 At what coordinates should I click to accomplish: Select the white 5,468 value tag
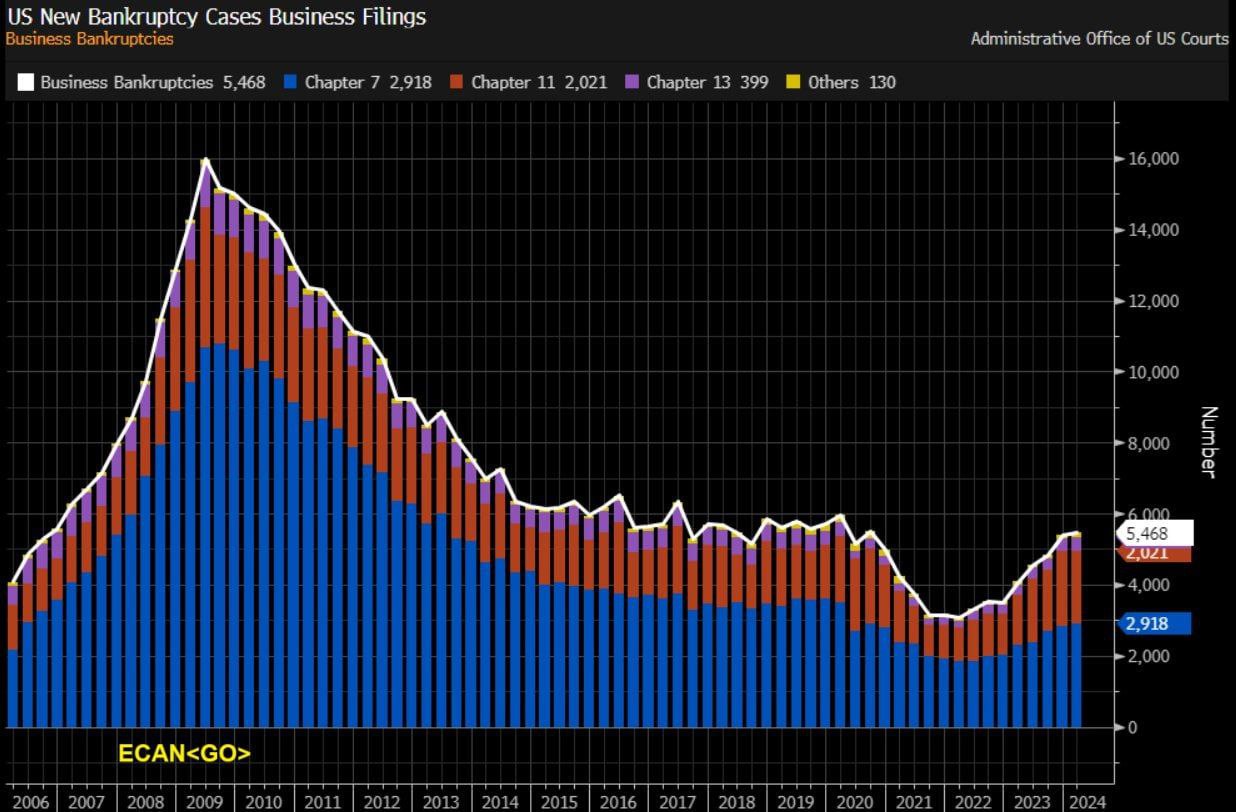[x=1154, y=533]
